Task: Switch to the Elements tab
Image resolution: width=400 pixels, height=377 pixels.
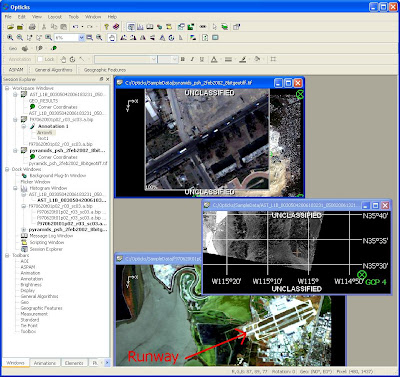Action: coord(74,363)
